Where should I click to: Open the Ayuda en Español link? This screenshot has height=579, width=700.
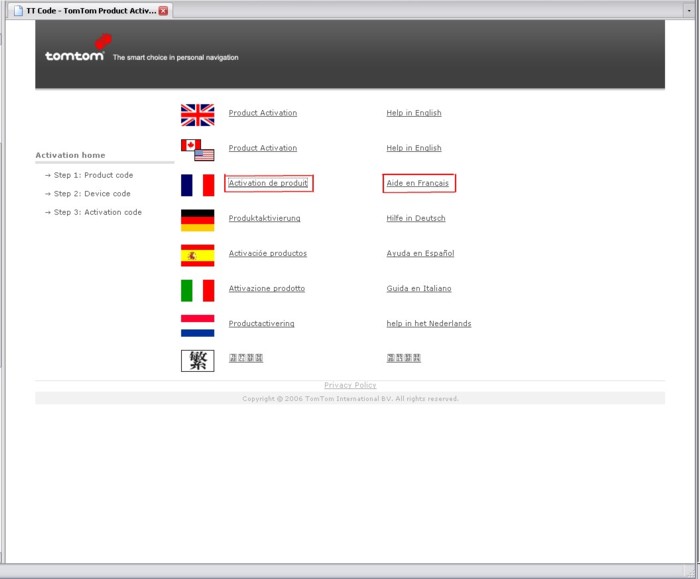pos(420,253)
